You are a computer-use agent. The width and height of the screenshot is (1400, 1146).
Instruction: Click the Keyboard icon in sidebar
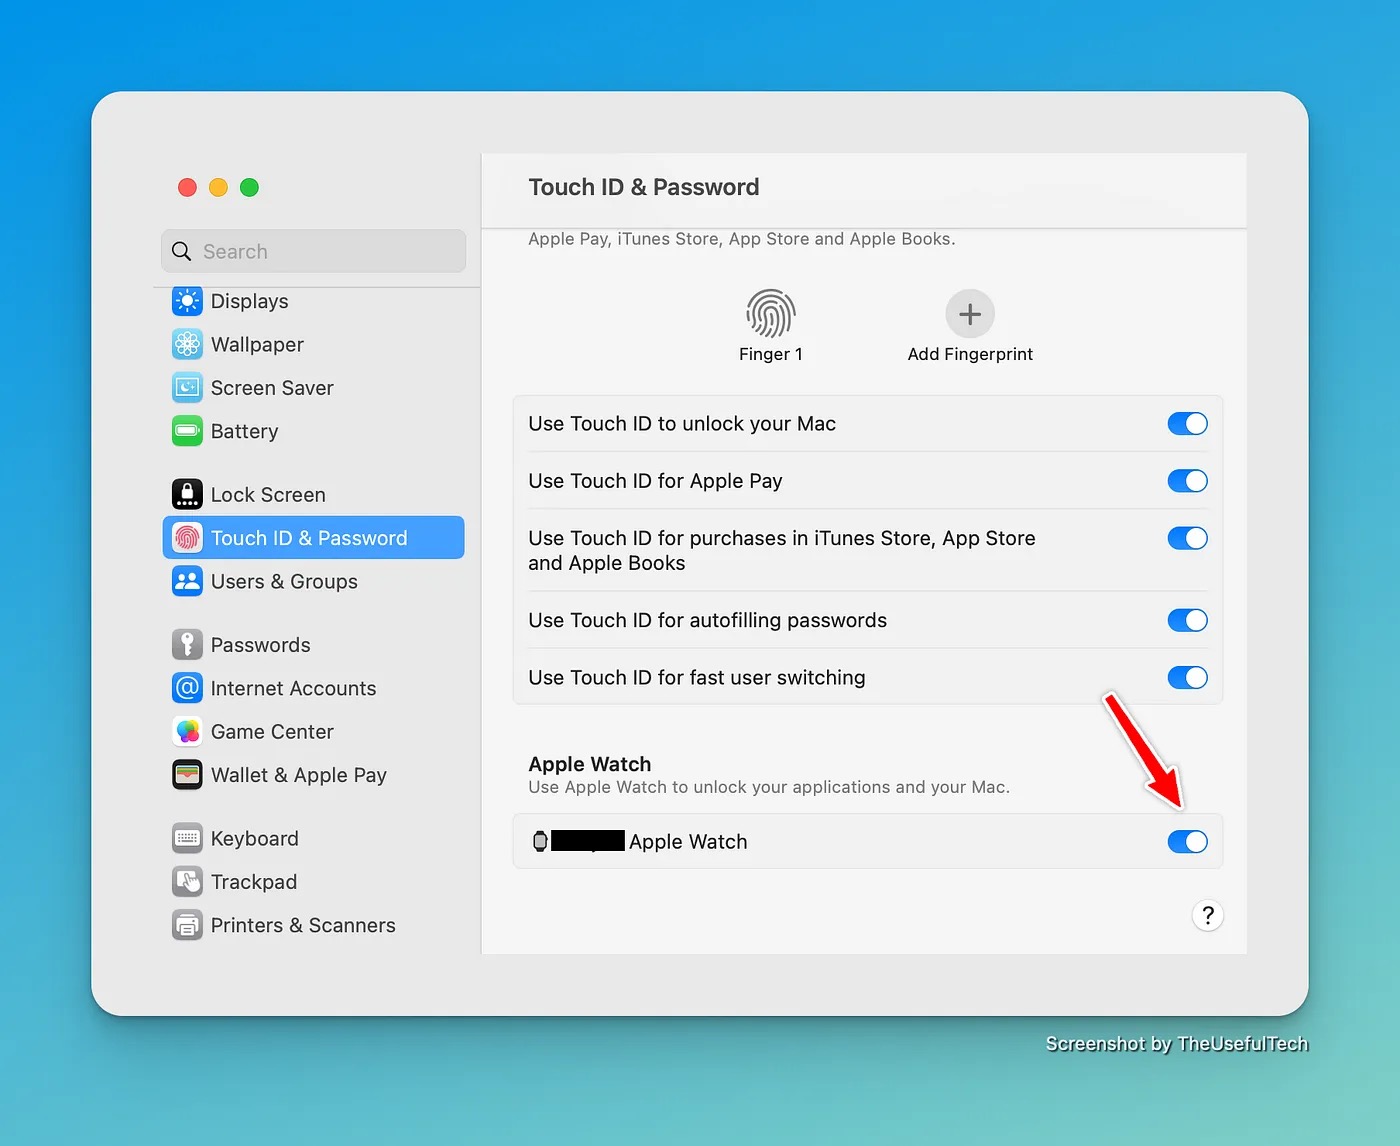point(187,838)
